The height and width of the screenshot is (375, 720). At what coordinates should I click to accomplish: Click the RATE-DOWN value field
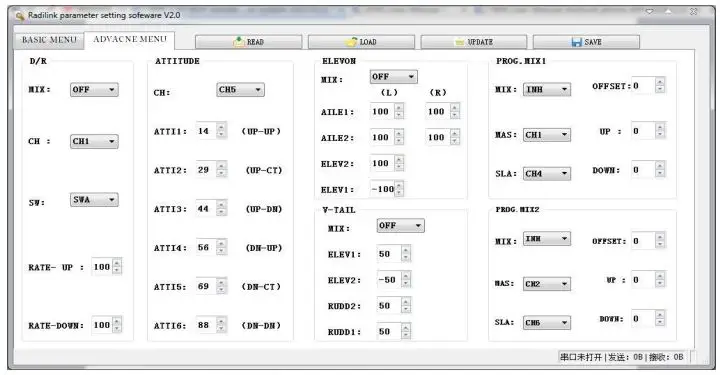point(102,325)
